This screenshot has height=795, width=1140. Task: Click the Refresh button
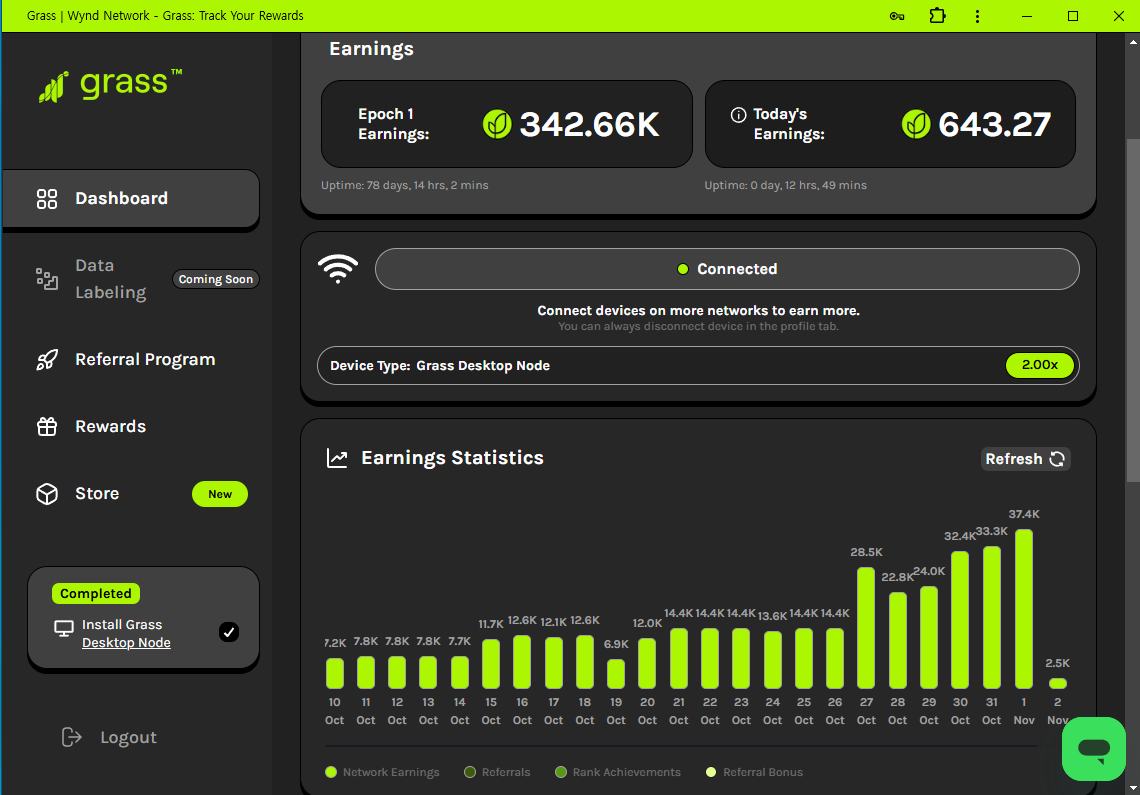(1025, 459)
